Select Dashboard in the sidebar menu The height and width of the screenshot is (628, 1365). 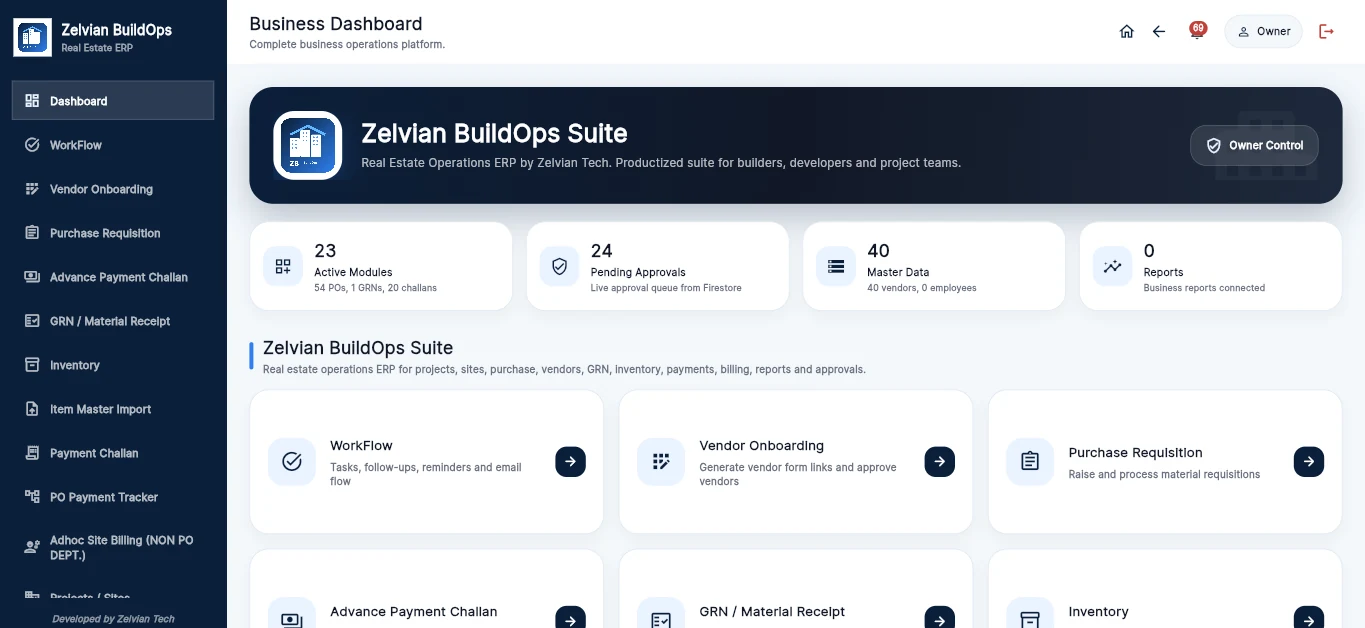coord(113,100)
